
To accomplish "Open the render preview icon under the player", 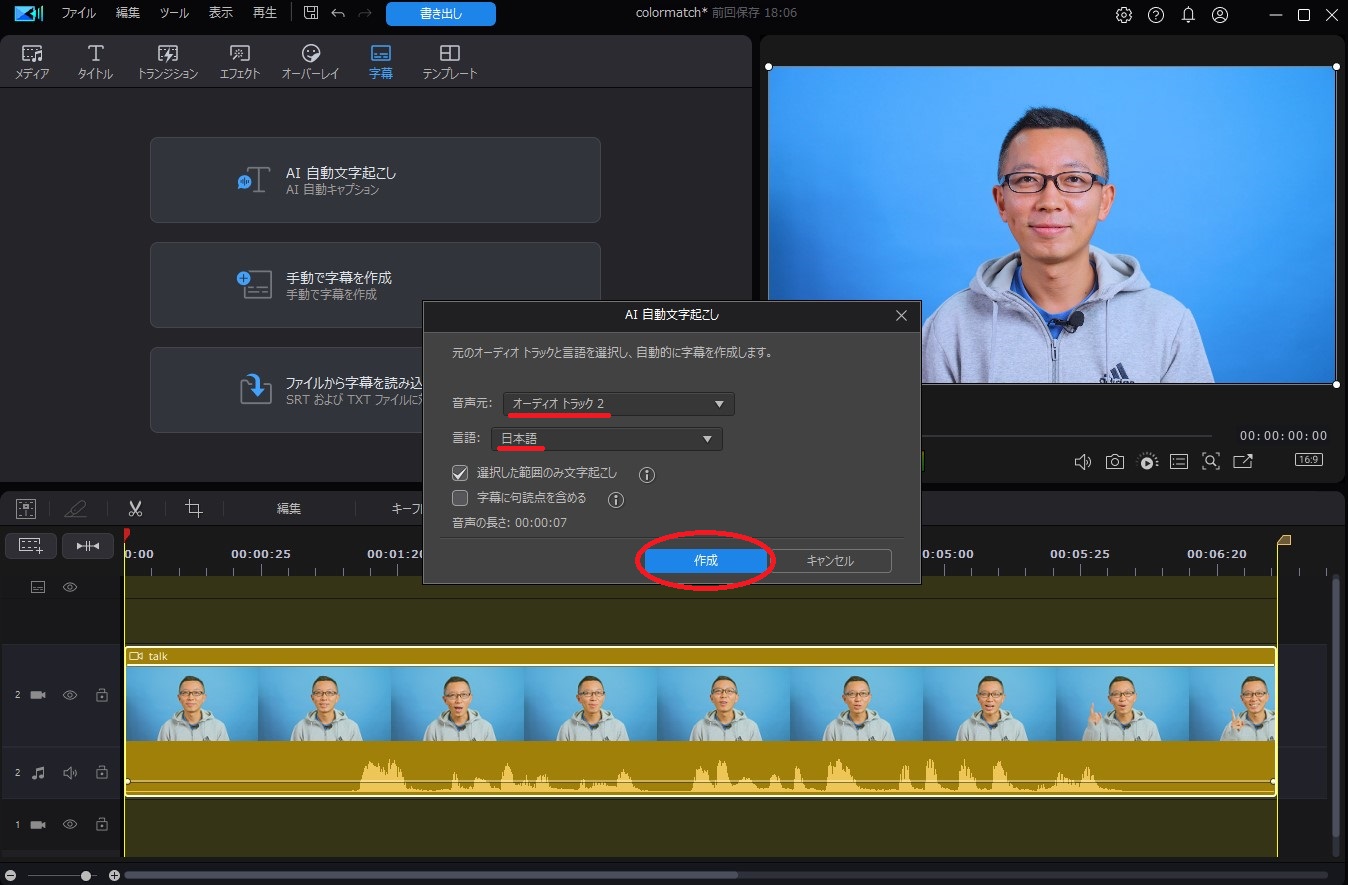I will pos(1146,461).
